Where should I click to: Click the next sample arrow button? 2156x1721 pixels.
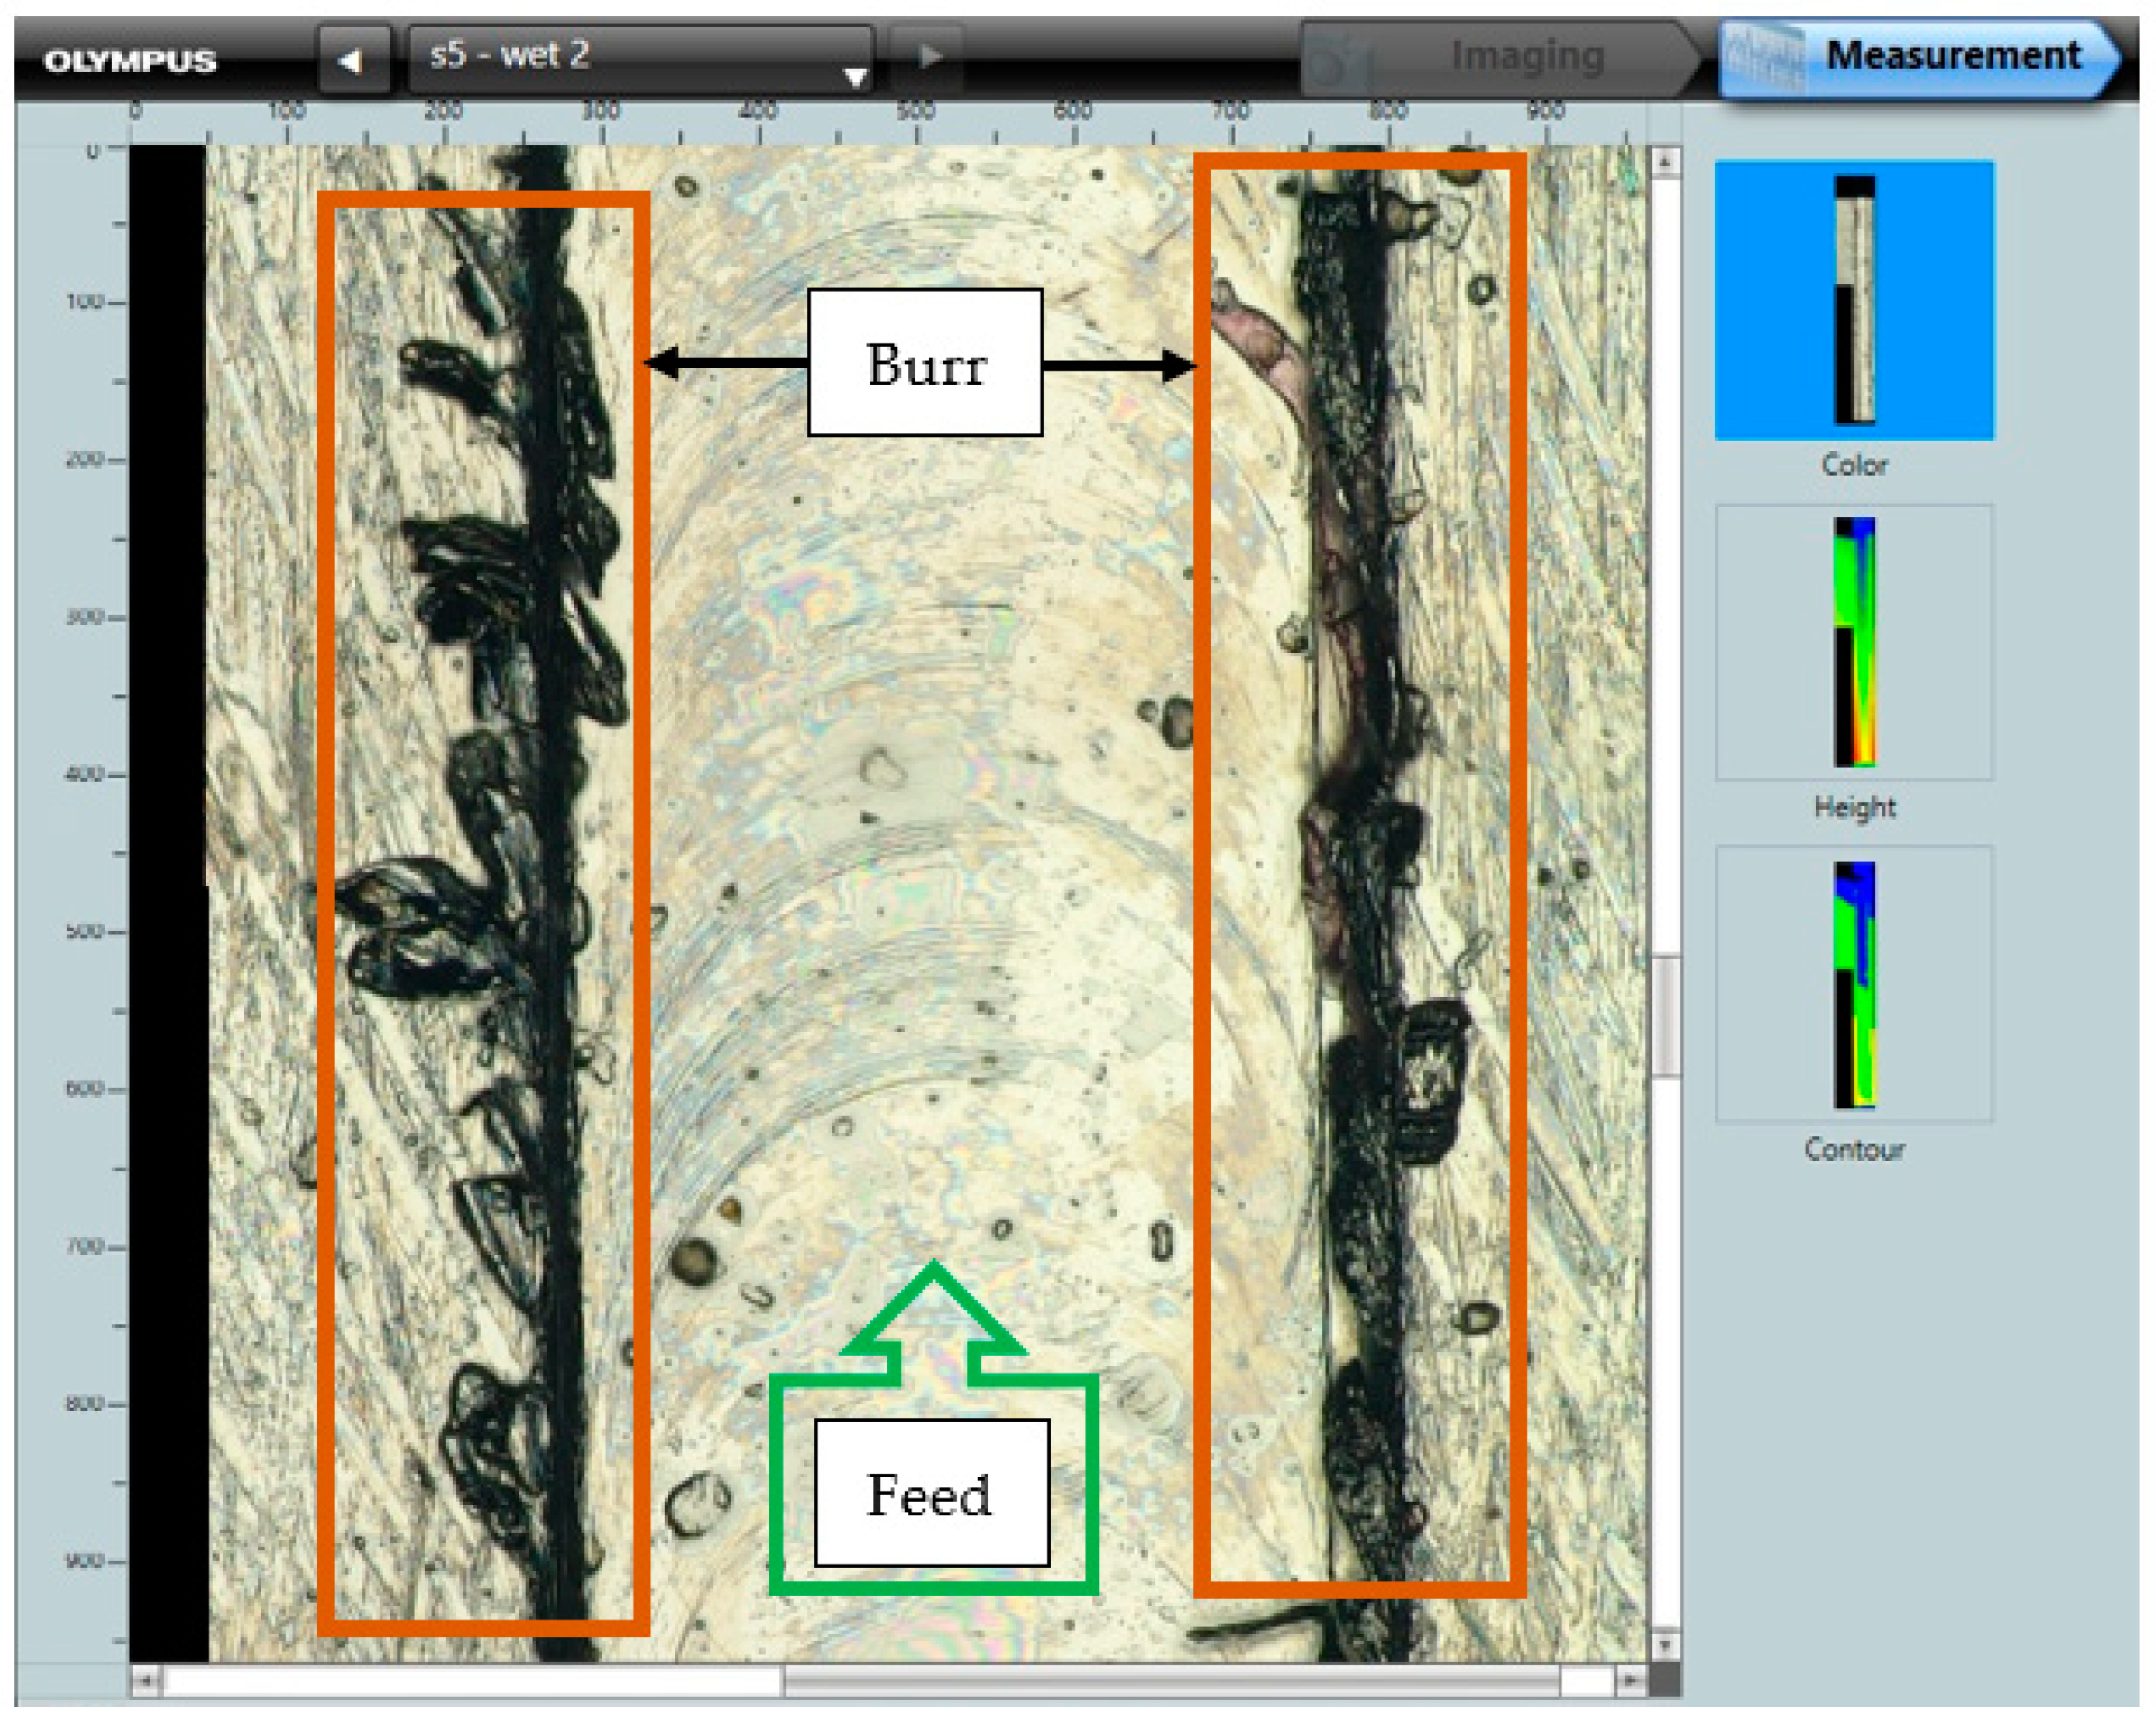pyautogui.click(x=927, y=57)
